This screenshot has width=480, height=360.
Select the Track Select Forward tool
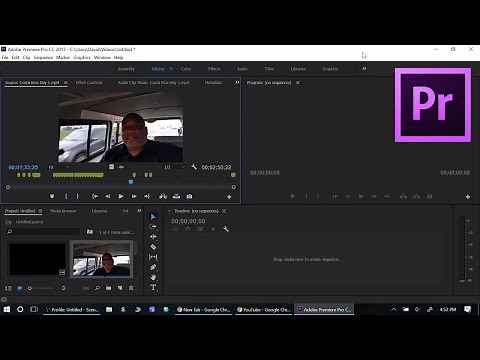153,227
